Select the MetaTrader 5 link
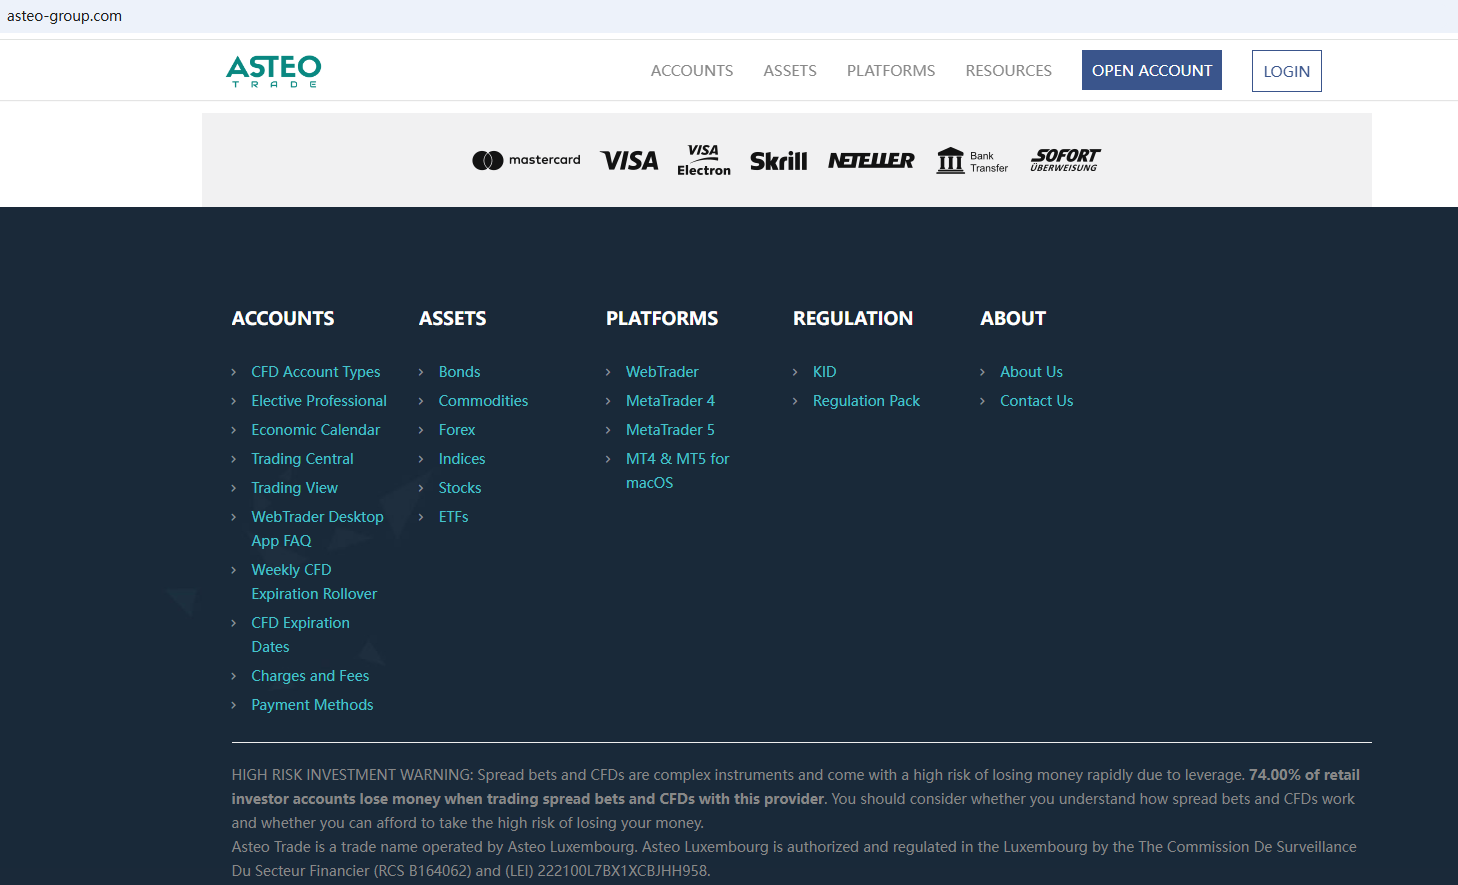 click(x=671, y=430)
